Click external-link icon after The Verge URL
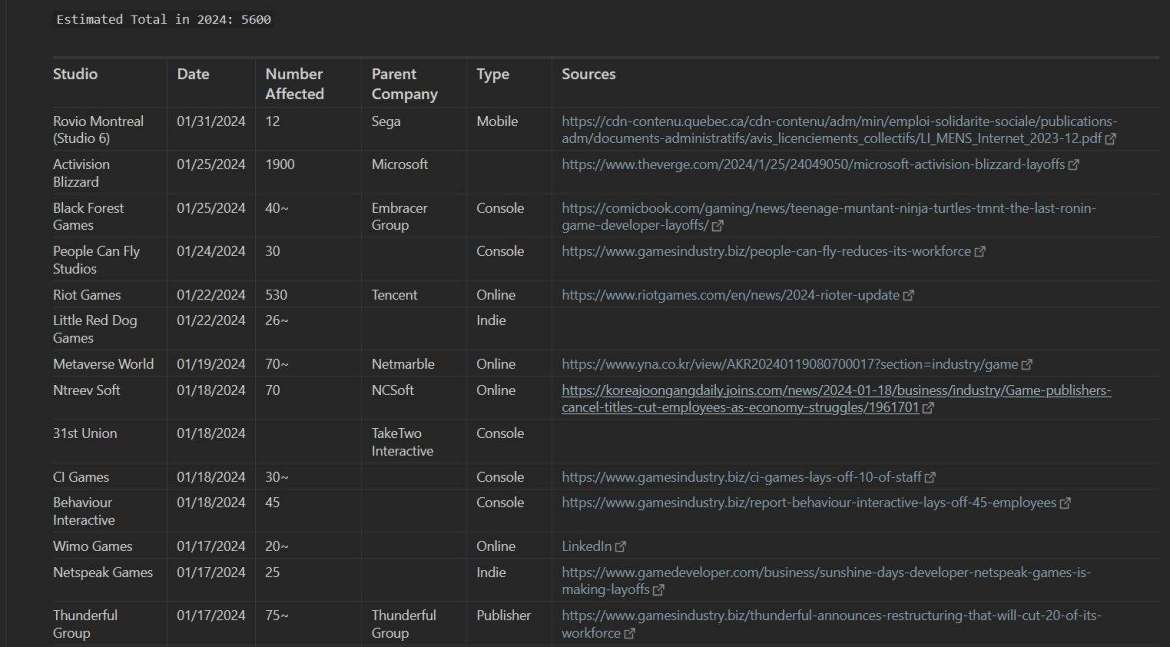 pos(1074,165)
